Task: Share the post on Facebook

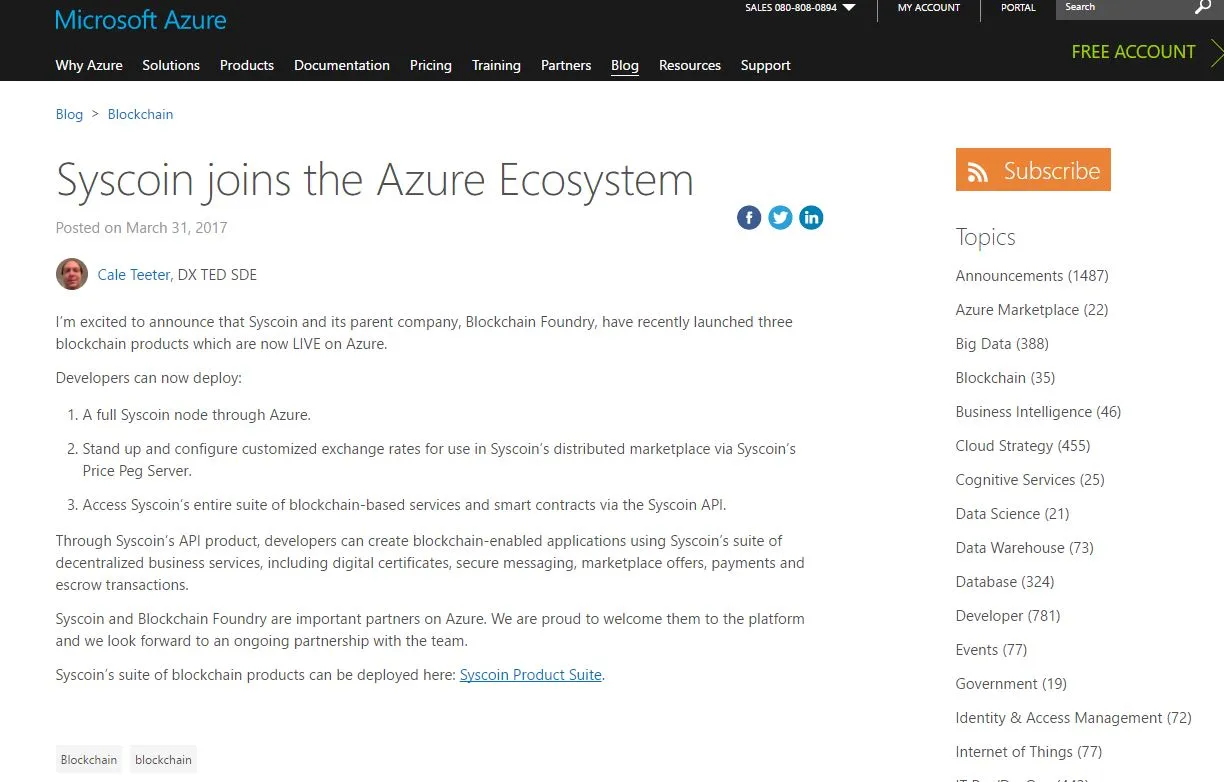Action: [749, 217]
